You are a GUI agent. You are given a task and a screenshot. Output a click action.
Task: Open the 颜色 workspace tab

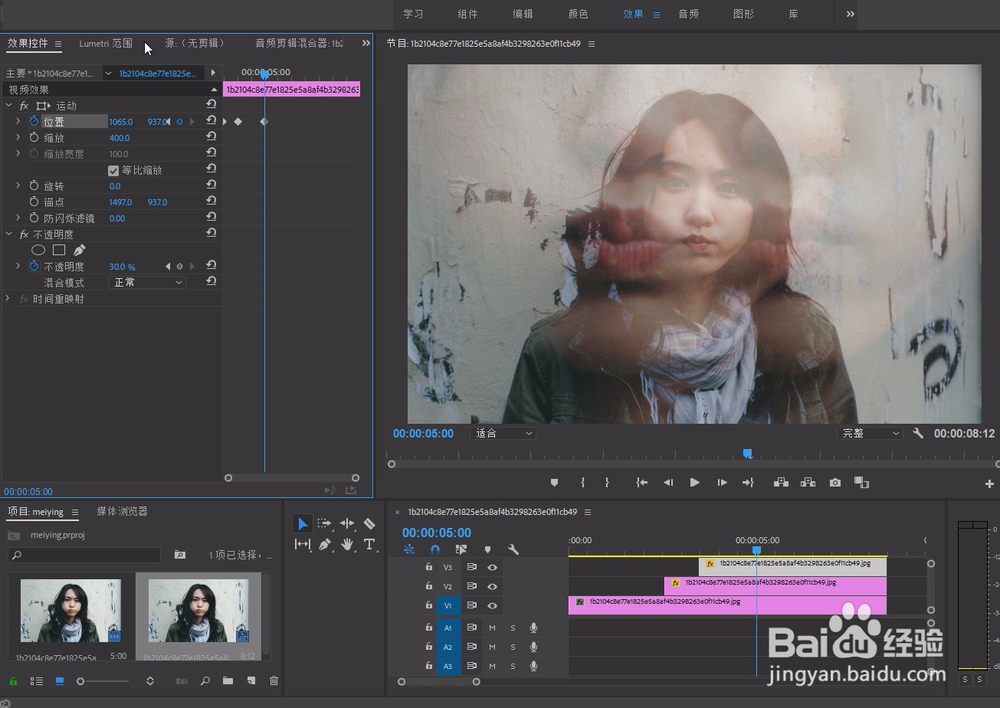pos(578,14)
